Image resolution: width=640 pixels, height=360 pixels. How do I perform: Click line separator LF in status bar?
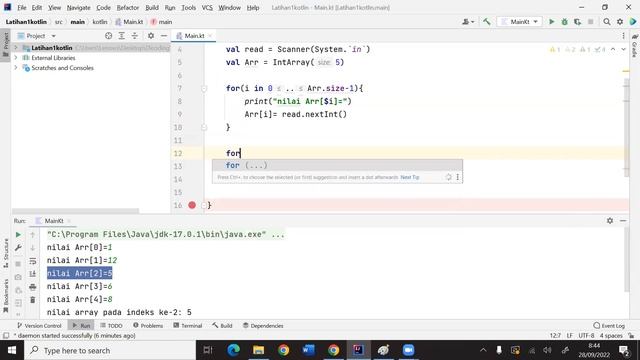click(569, 336)
